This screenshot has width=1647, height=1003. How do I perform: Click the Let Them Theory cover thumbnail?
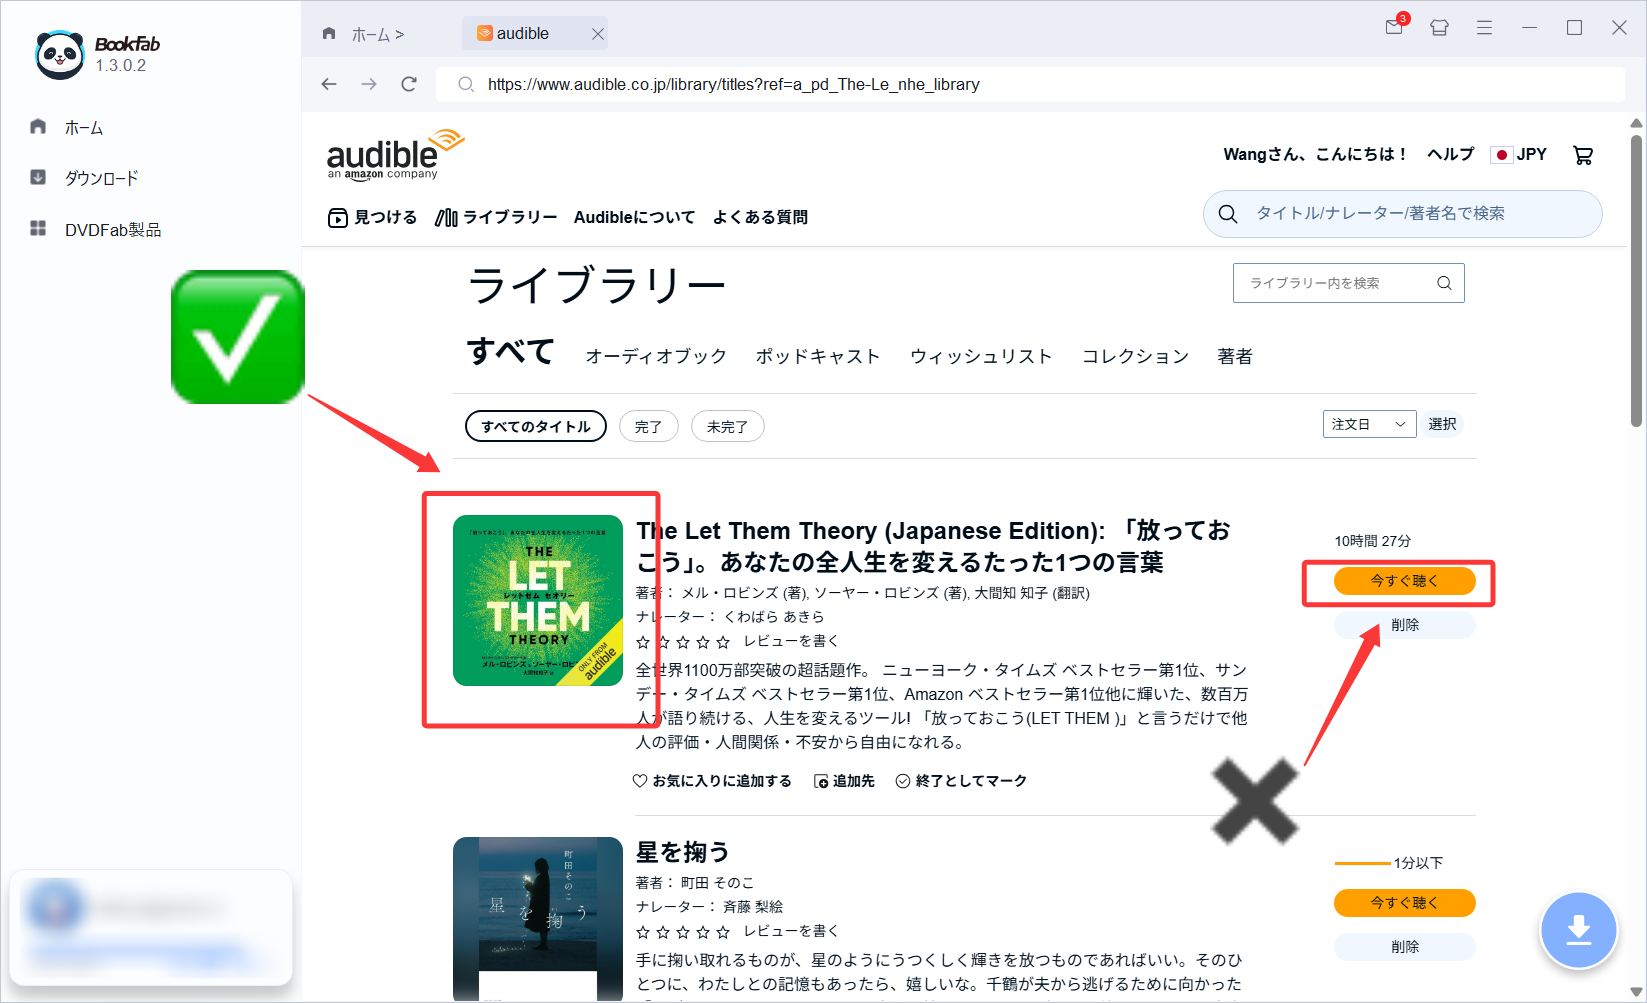(x=538, y=600)
